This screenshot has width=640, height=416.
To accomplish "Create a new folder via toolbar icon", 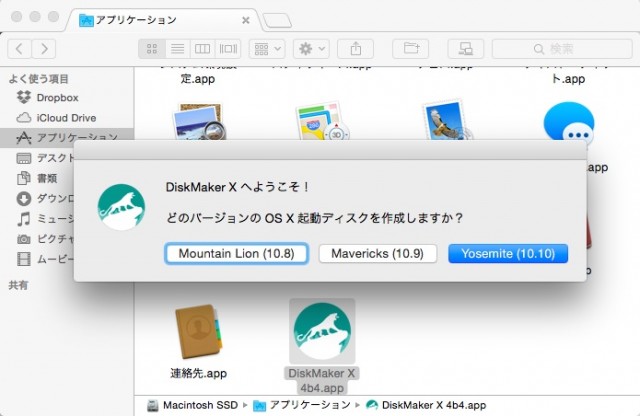I will point(411,49).
